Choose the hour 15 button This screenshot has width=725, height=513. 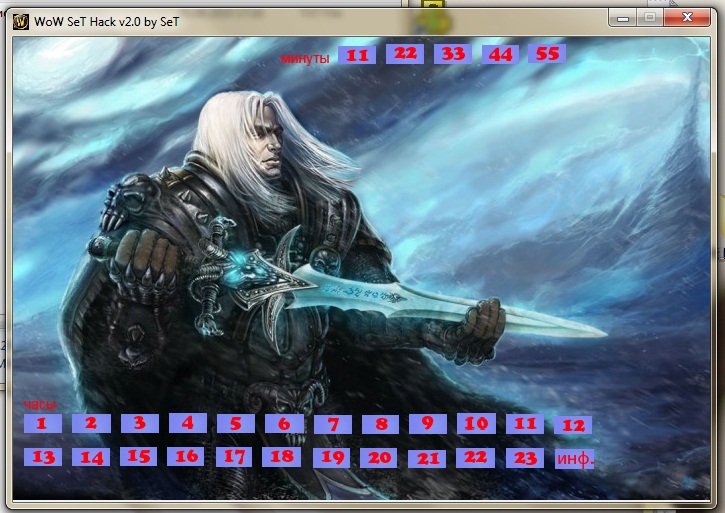138,456
